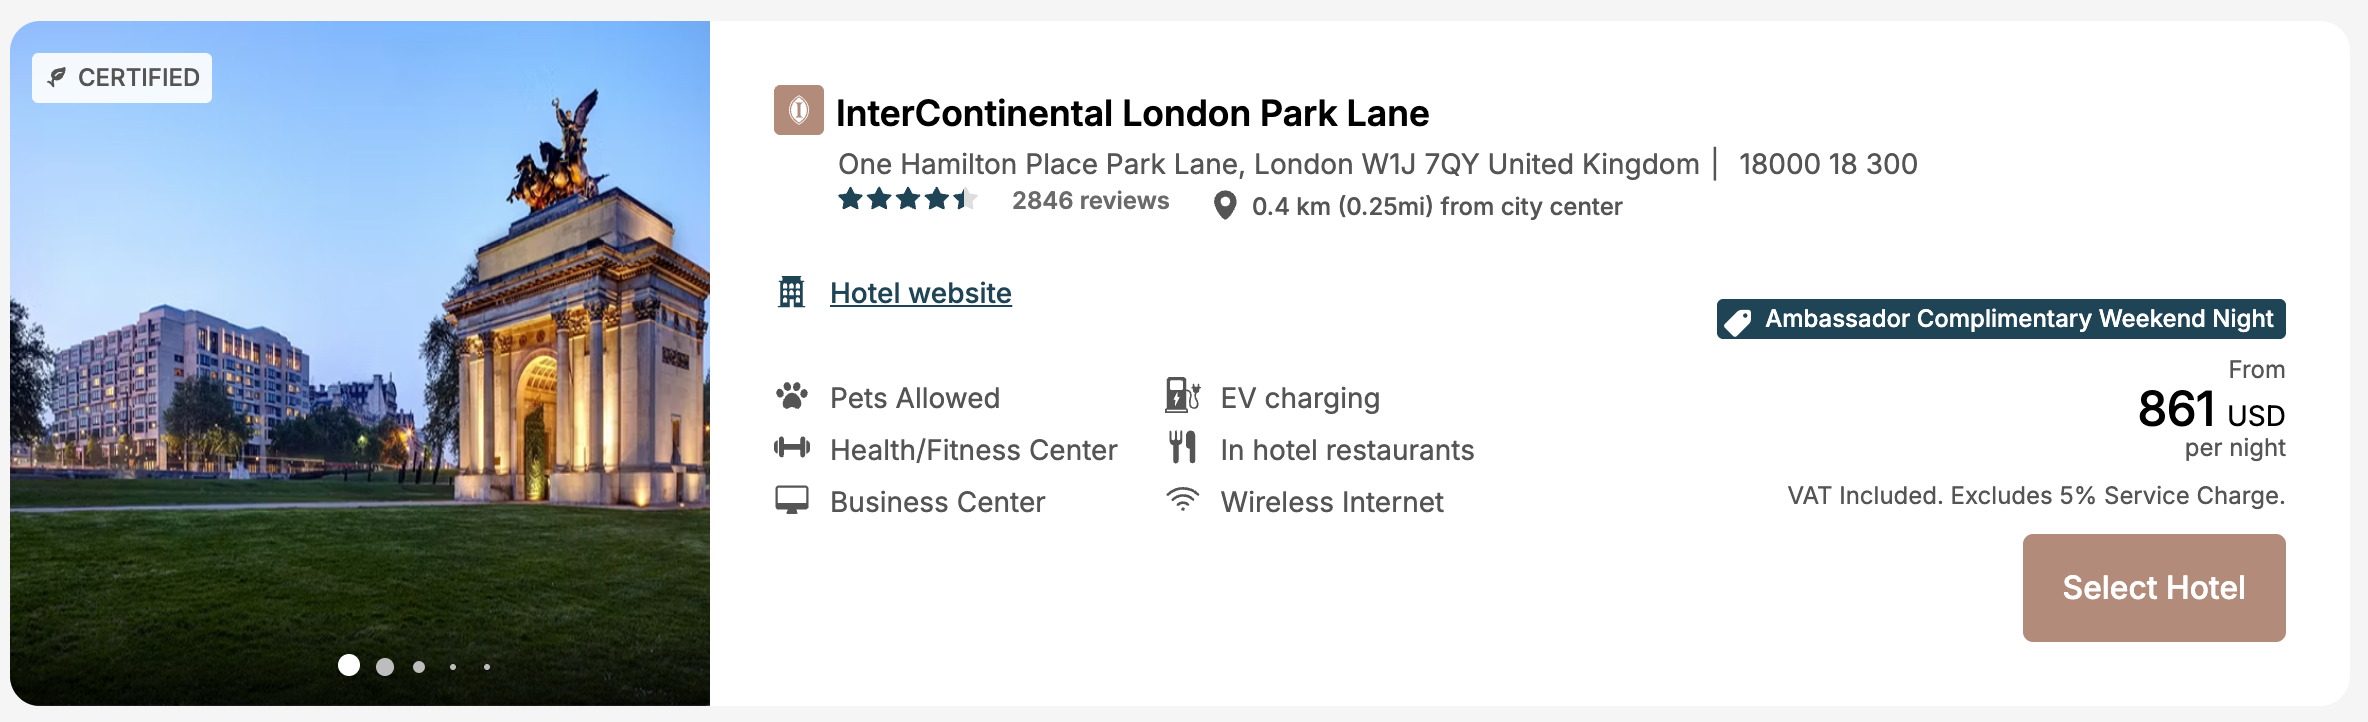2368x722 pixels.
Task: Select the Business Center monitor icon
Action: pos(793,501)
